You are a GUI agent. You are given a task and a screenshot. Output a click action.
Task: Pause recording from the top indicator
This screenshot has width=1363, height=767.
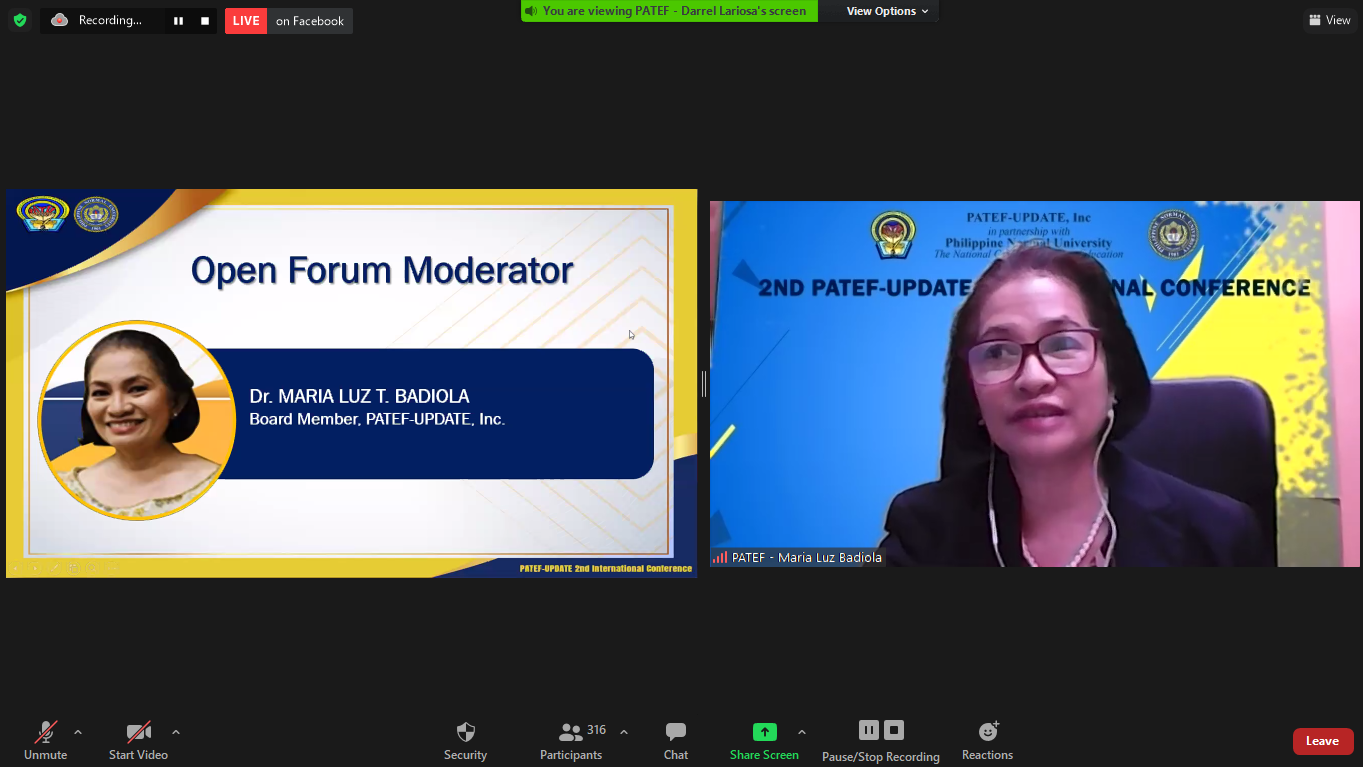click(x=178, y=21)
